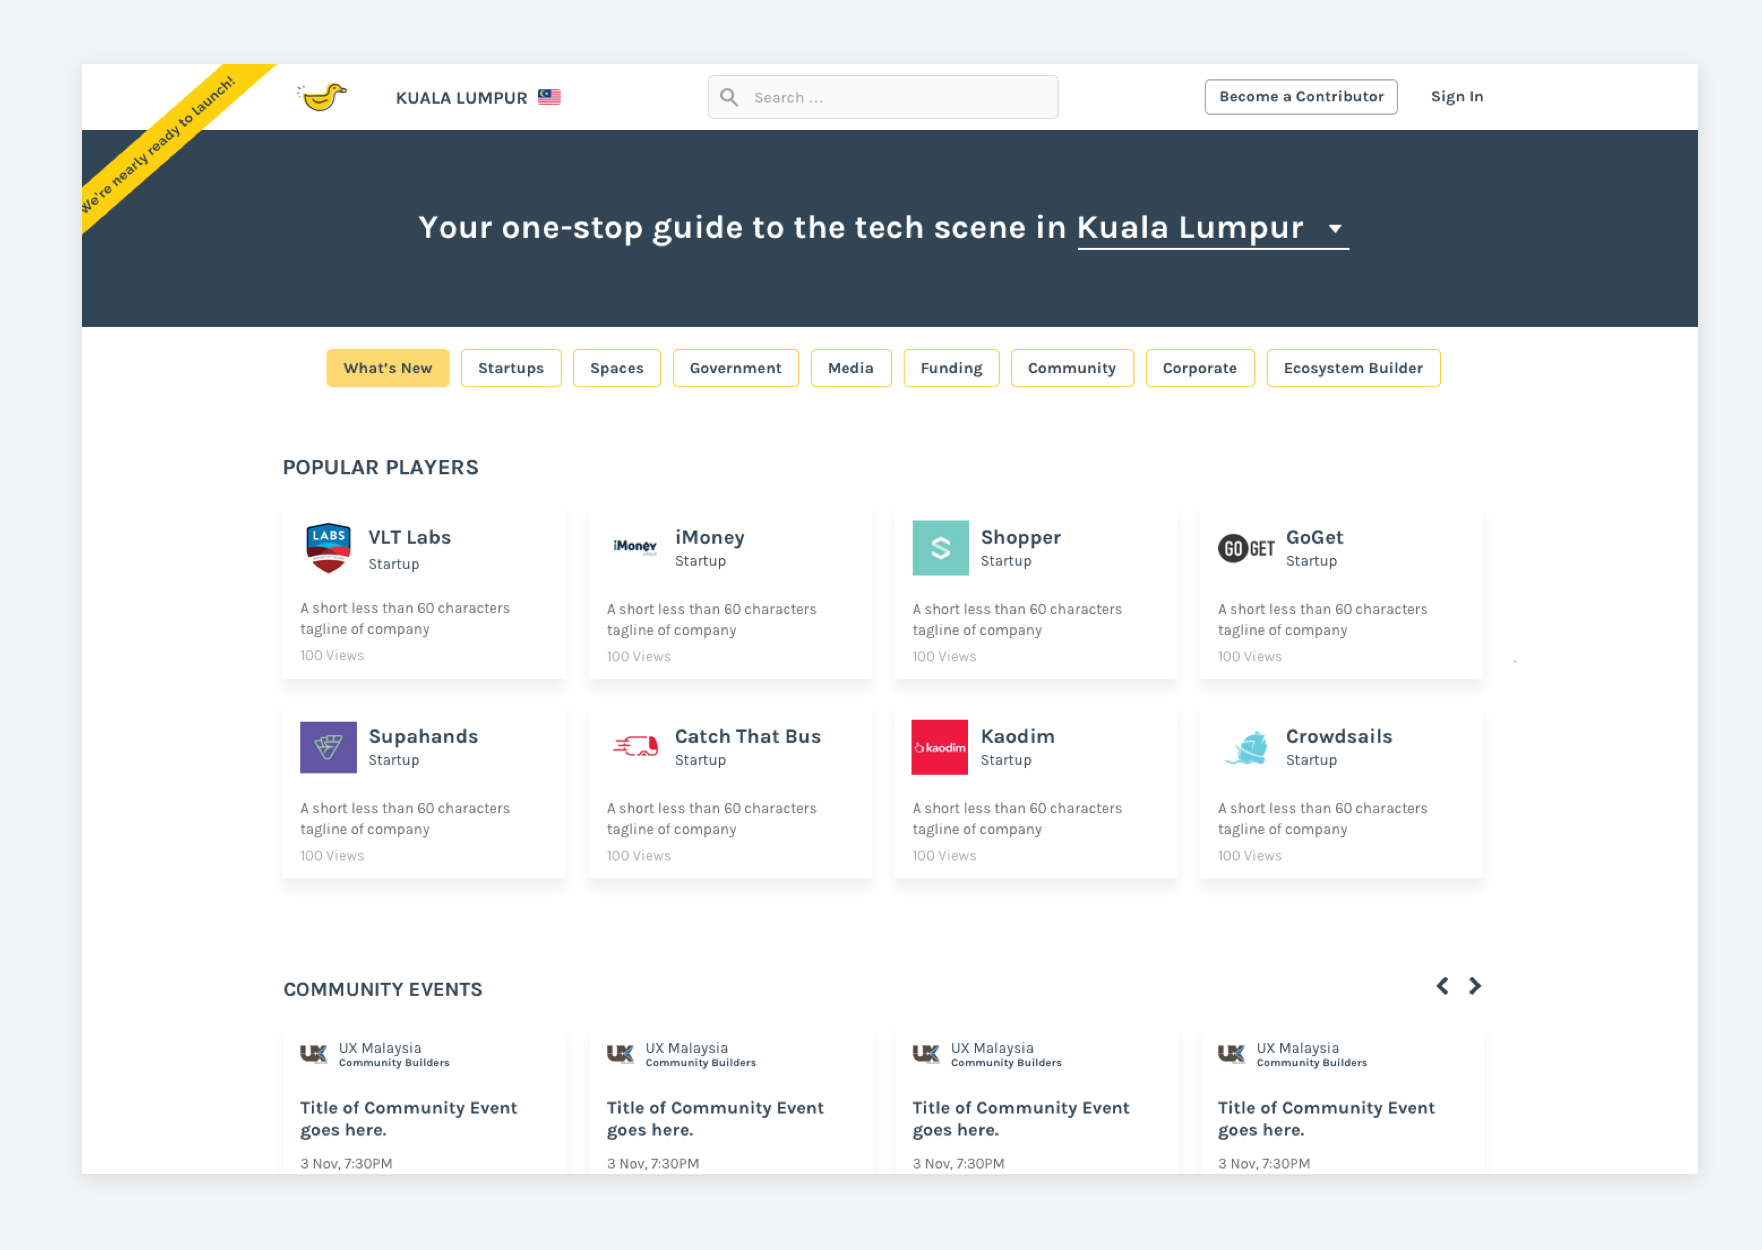Click 'Startup' label under GoGet
The height and width of the screenshot is (1250, 1762).
pyautogui.click(x=1311, y=561)
